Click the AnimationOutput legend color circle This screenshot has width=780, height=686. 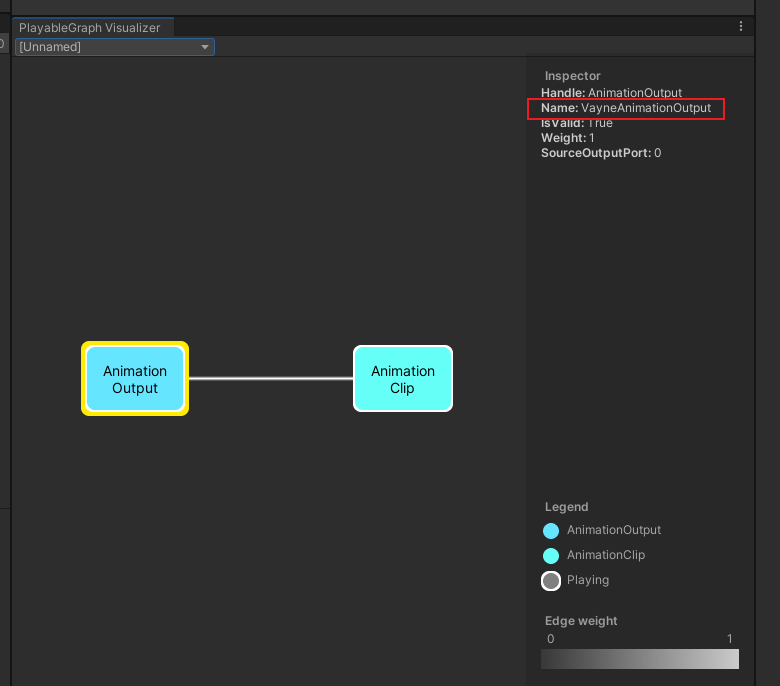click(551, 531)
